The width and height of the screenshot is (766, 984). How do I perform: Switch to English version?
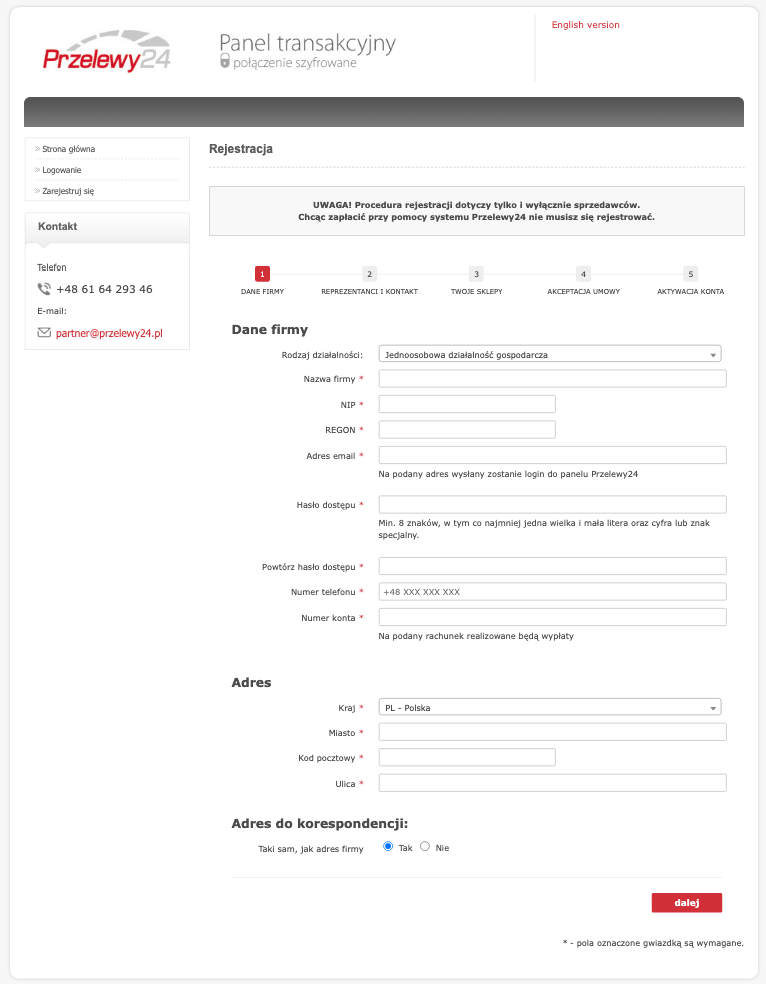point(585,25)
